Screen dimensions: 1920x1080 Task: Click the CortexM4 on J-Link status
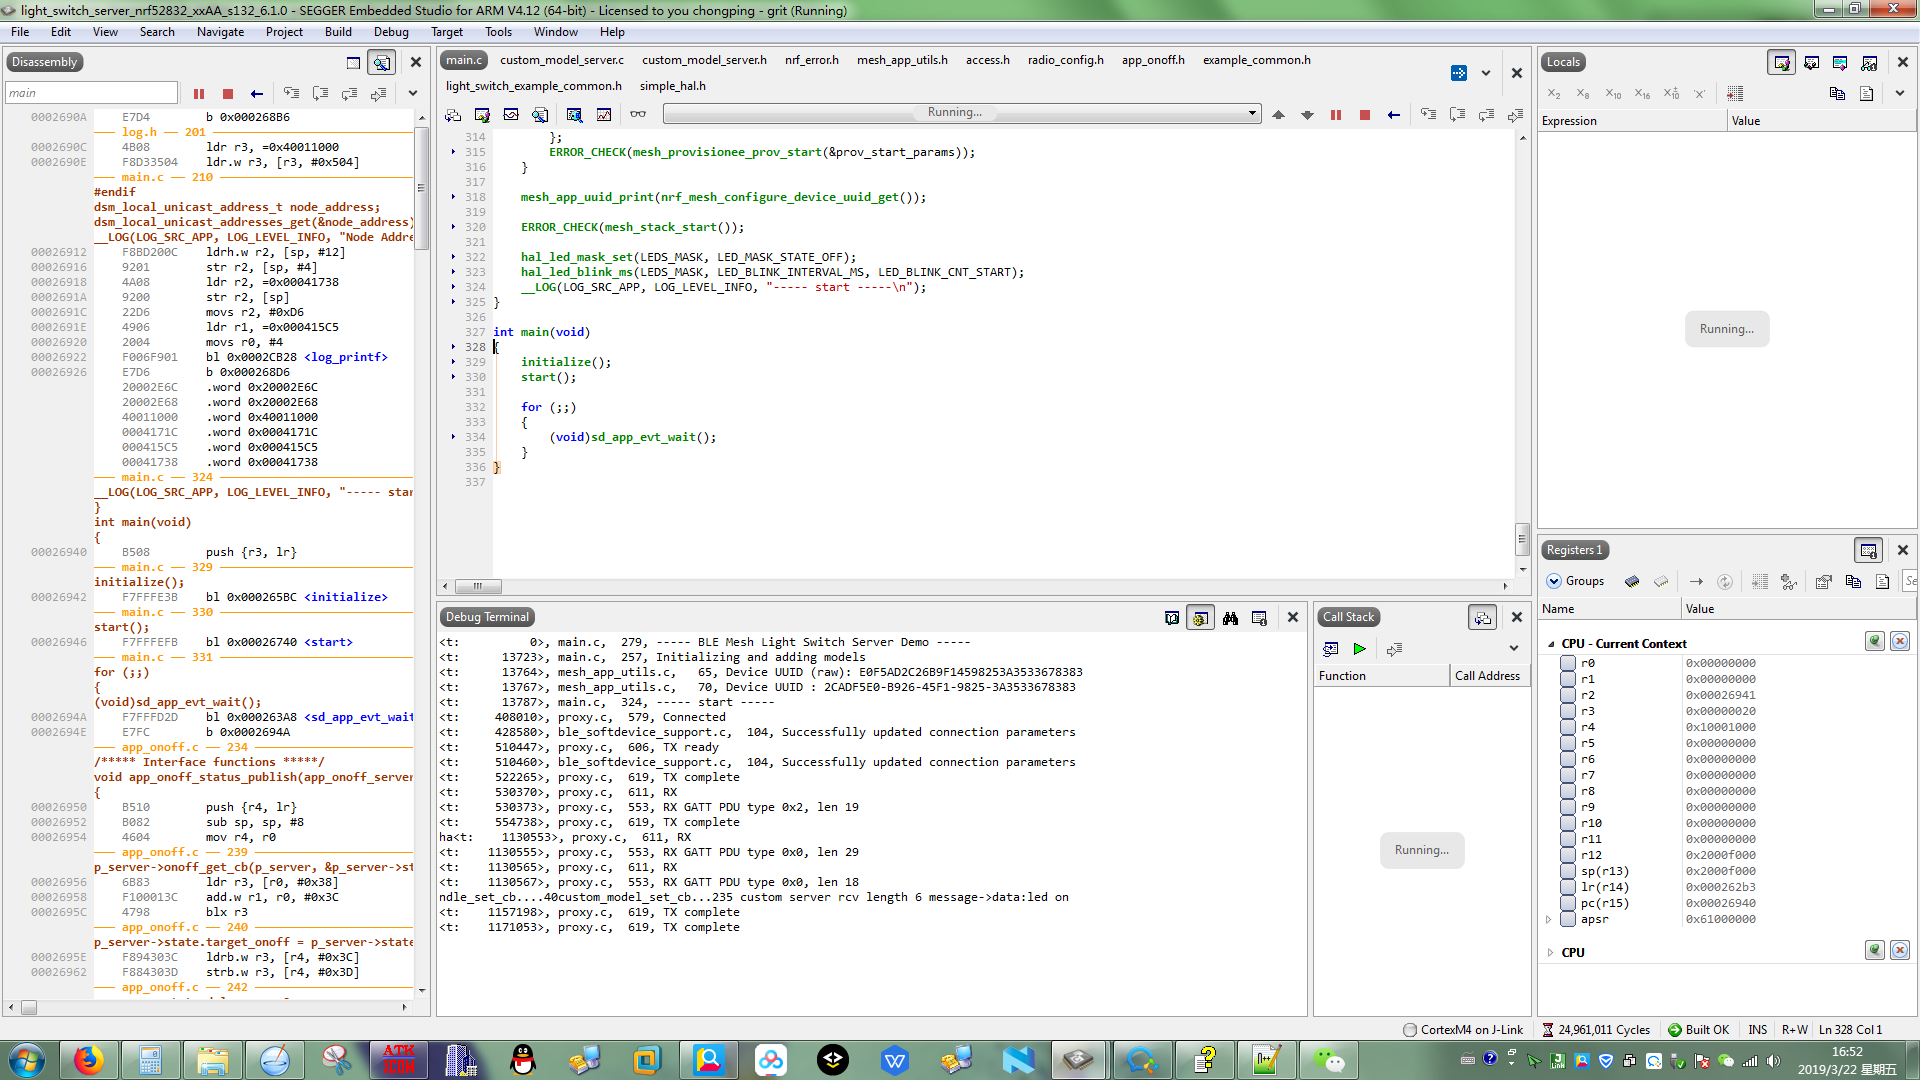1463,1030
